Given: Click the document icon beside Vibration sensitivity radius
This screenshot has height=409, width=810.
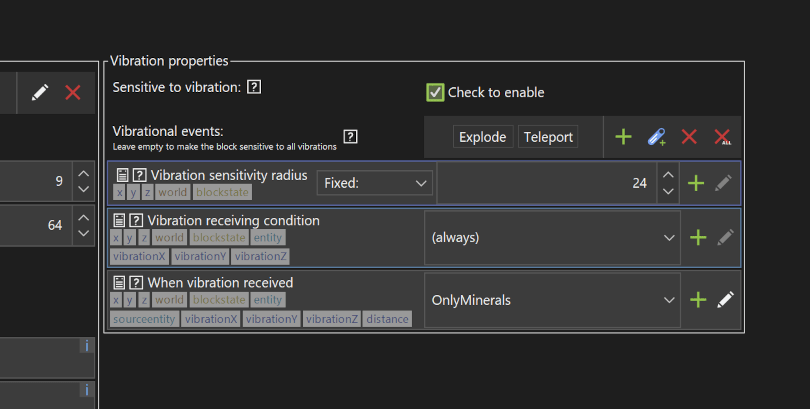Looking at the screenshot, I should click(122, 175).
